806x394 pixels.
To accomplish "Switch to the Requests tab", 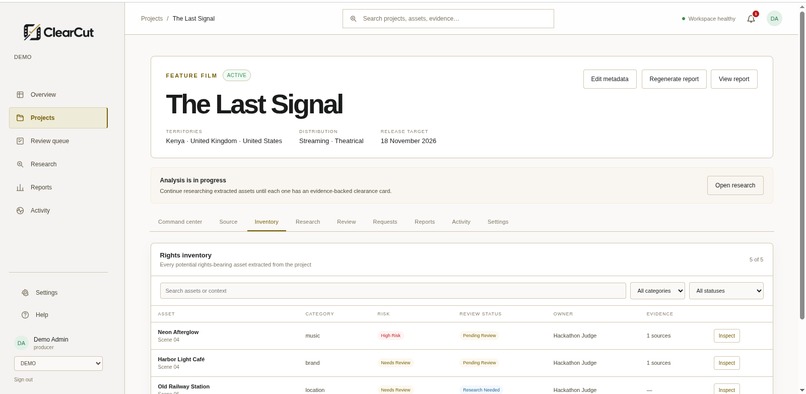I will pos(385,222).
